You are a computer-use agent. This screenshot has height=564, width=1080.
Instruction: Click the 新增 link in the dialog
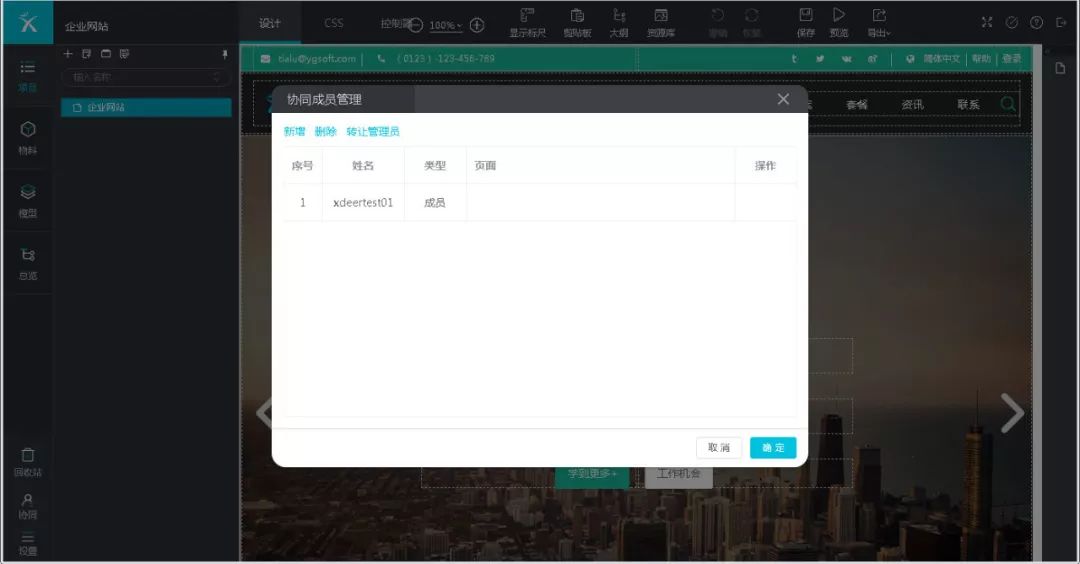click(294, 132)
